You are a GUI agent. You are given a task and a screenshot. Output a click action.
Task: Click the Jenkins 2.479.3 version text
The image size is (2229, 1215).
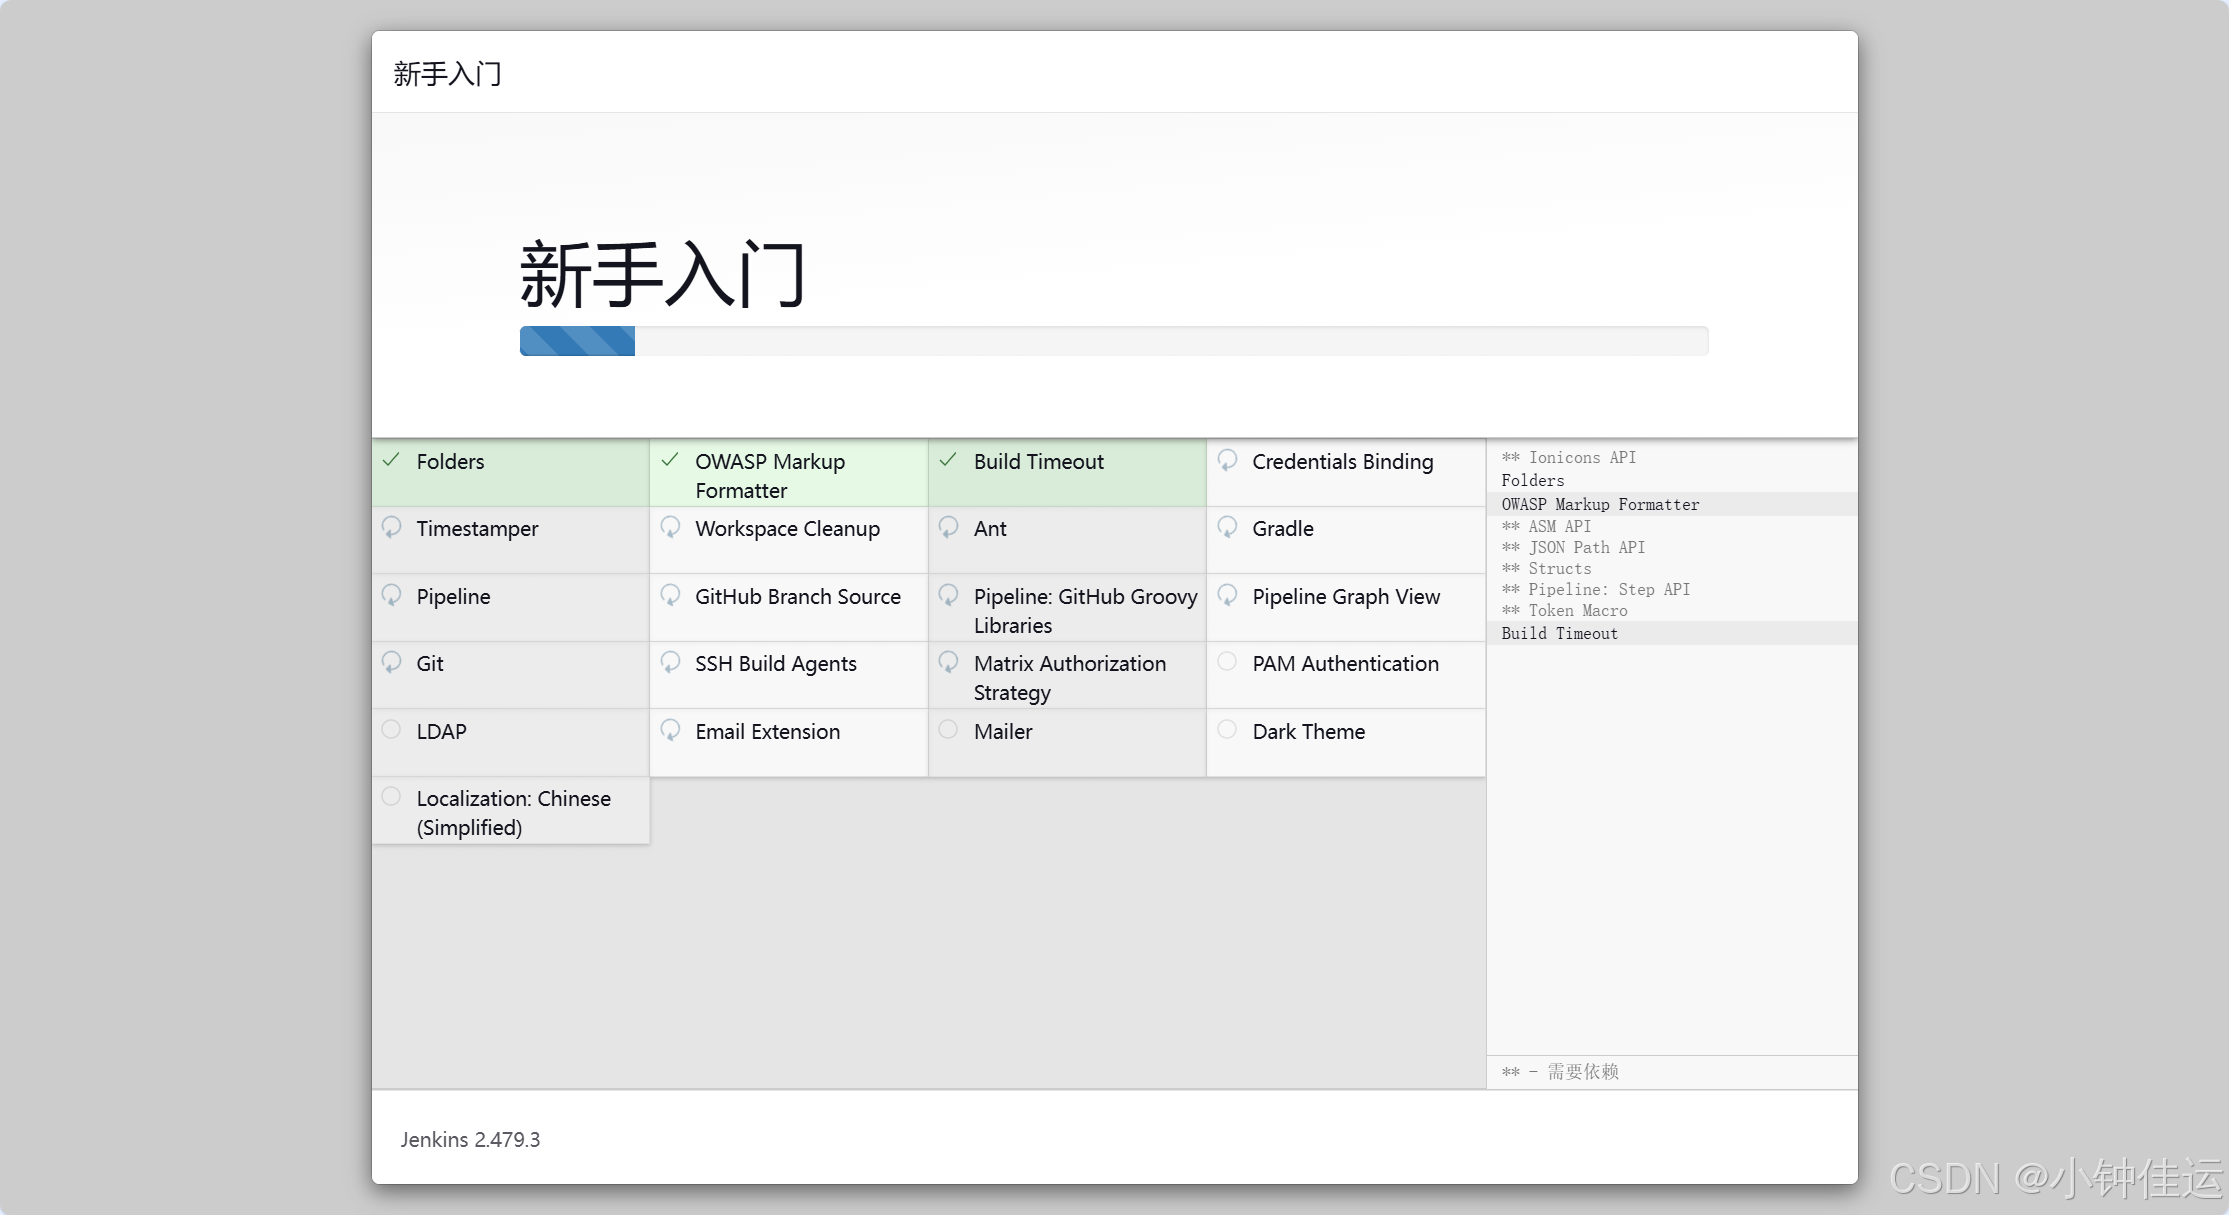tap(470, 1140)
